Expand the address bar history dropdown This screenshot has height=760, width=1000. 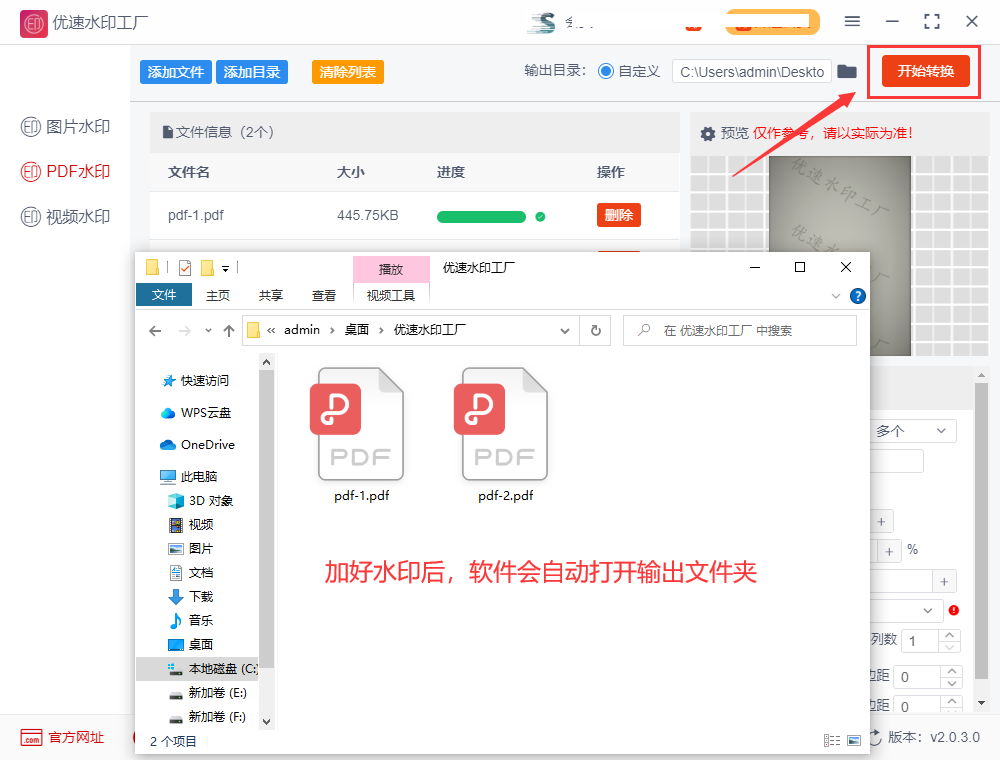(x=564, y=330)
